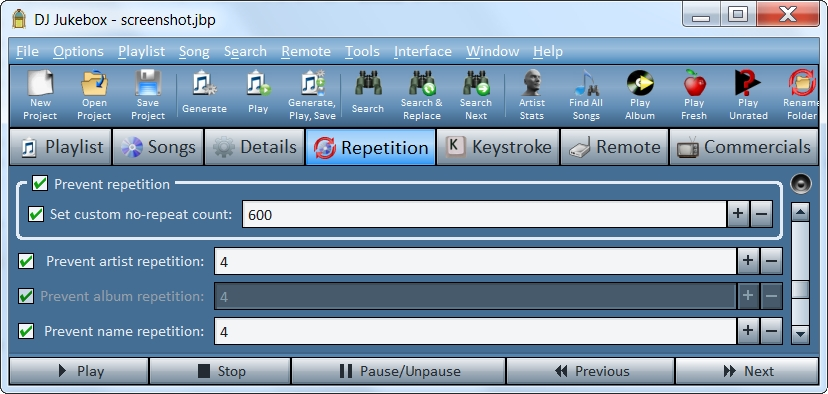This screenshot has width=828, height=394.
Task: Select the Repetition tab
Action: click(x=370, y=147)
